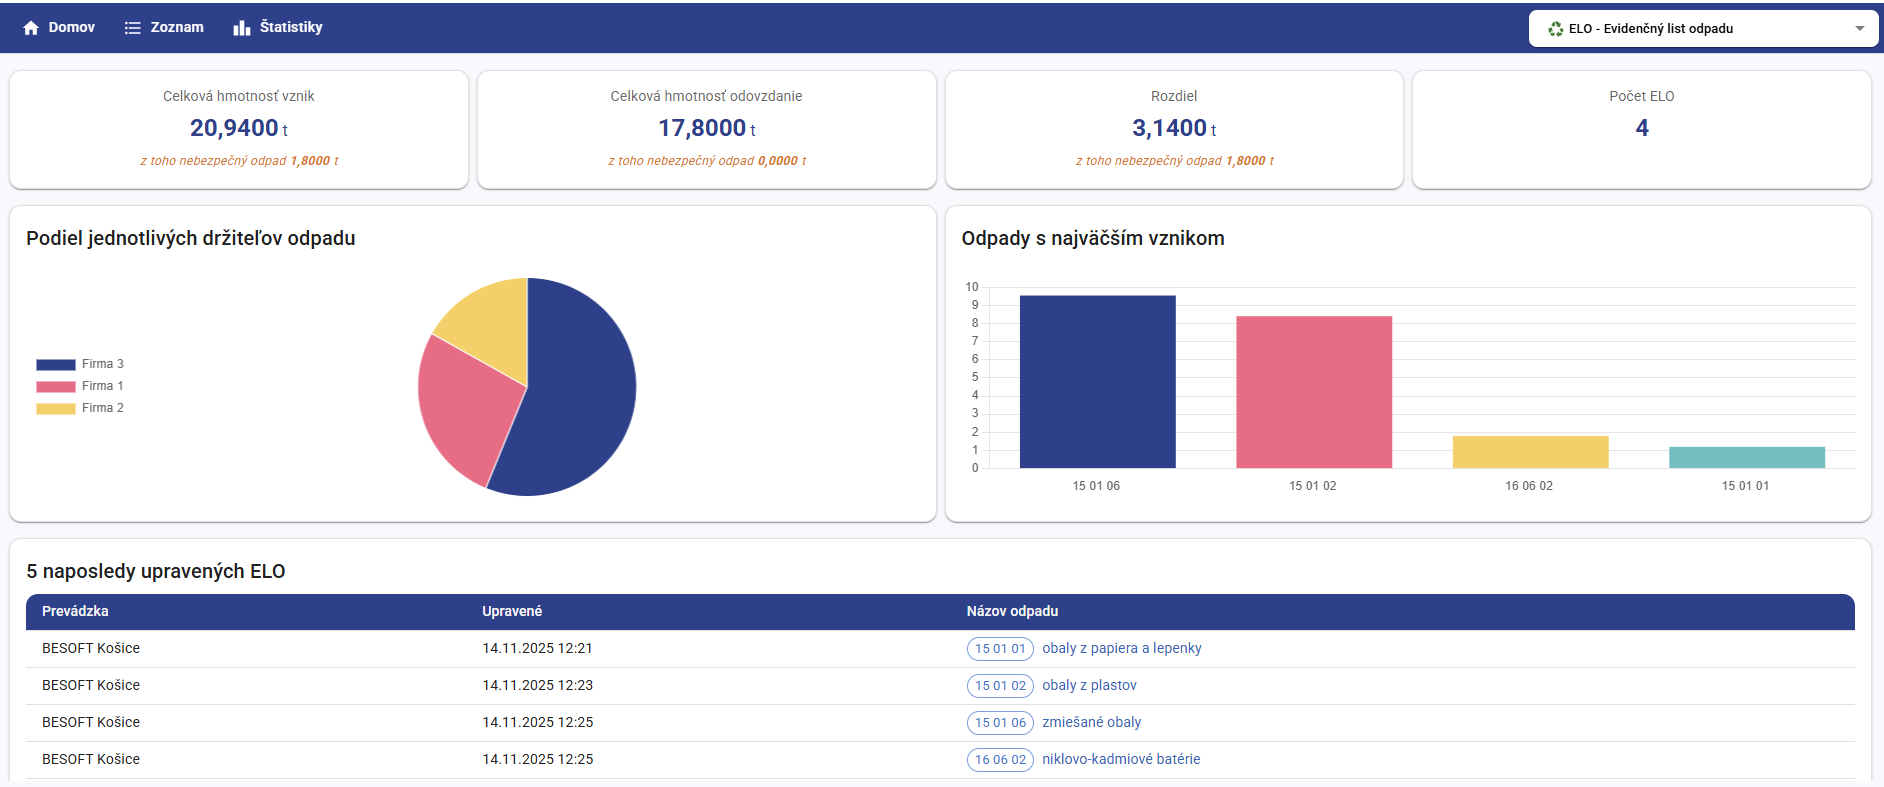Click the blue Firma 3 pie slice
1884x787 pixels.
click(x=580, y=400)
